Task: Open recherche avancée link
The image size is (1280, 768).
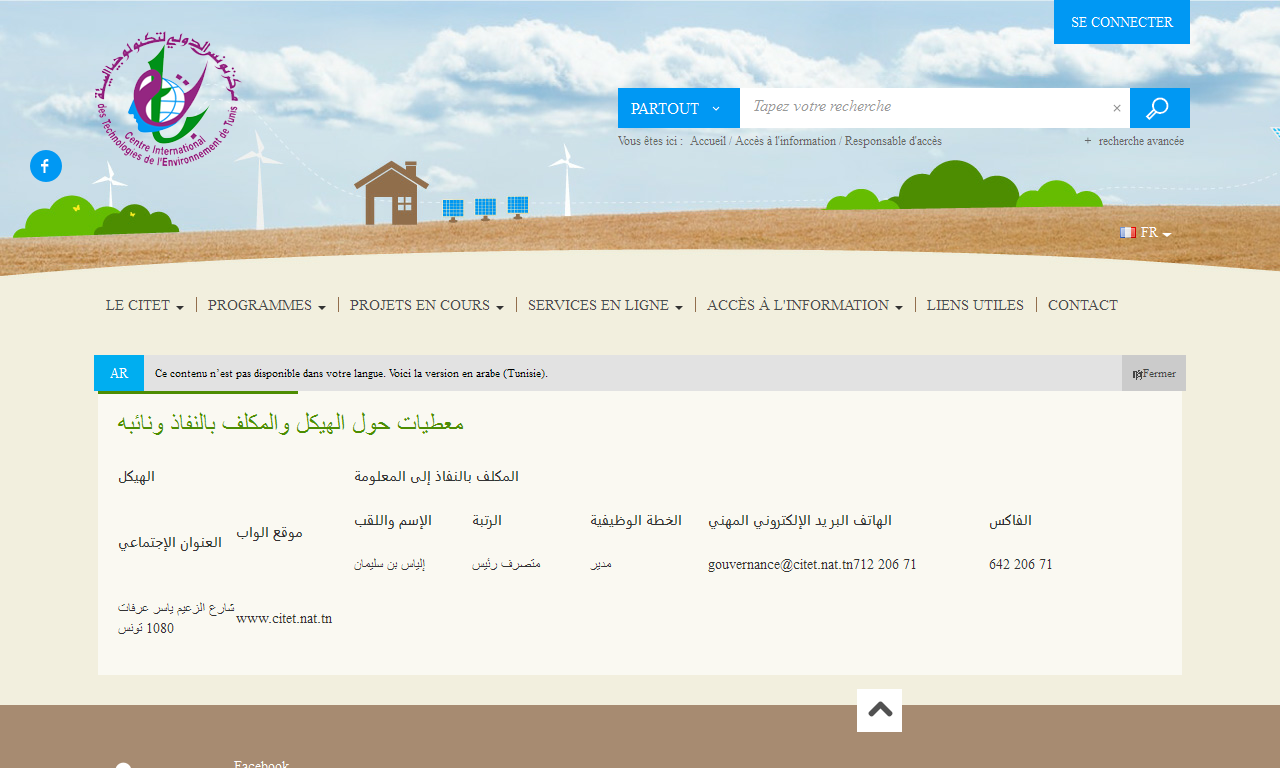Action: click(1134, 141)
